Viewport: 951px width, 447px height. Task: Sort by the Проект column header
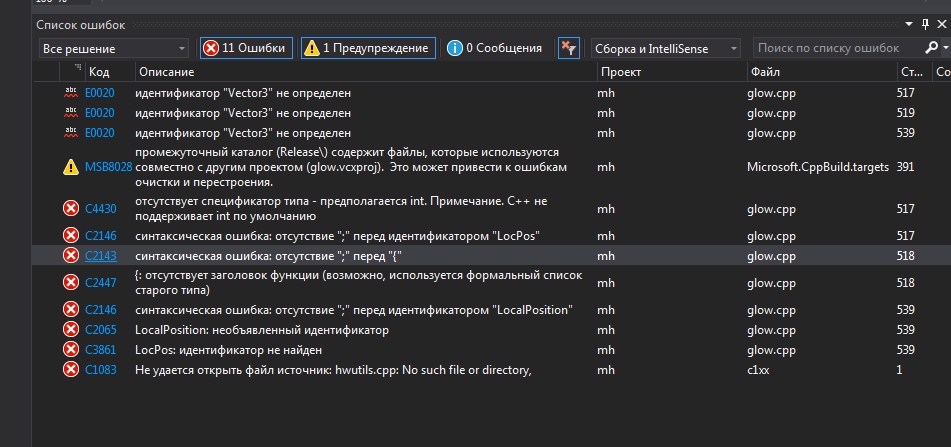point(672,72)
